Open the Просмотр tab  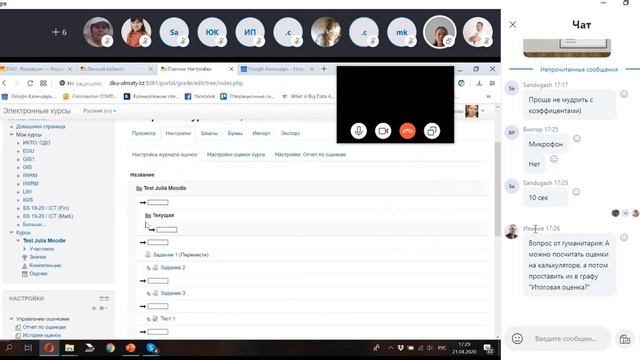(144, 133)
